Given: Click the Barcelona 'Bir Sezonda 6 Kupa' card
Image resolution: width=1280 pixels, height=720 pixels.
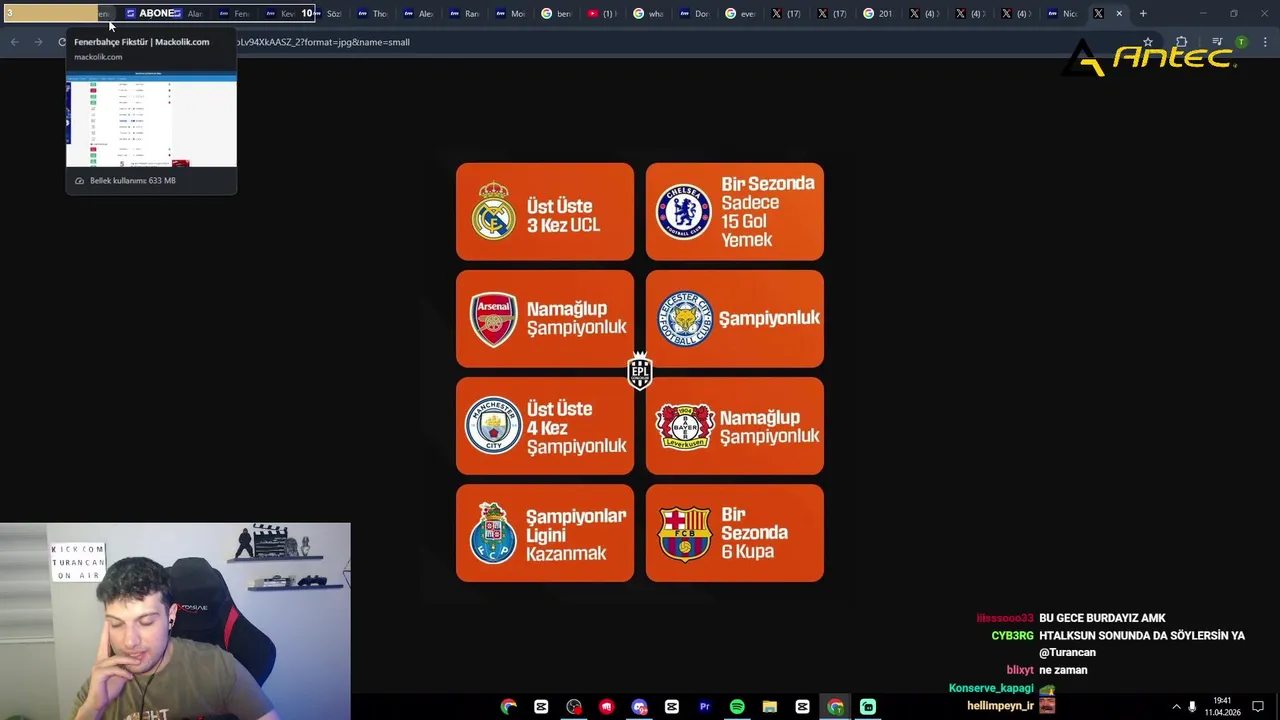Looking at the screenshot, I should pyautogui.click(x=735, y=533).
